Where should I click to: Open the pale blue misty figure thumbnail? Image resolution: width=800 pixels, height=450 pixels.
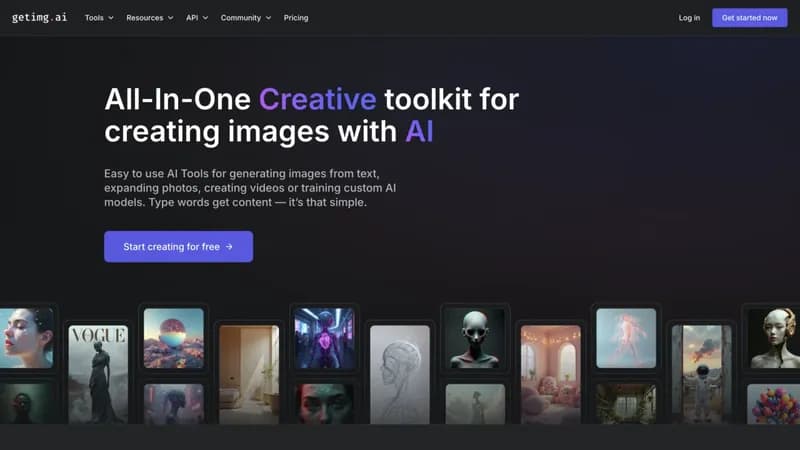tap(626, 338)
